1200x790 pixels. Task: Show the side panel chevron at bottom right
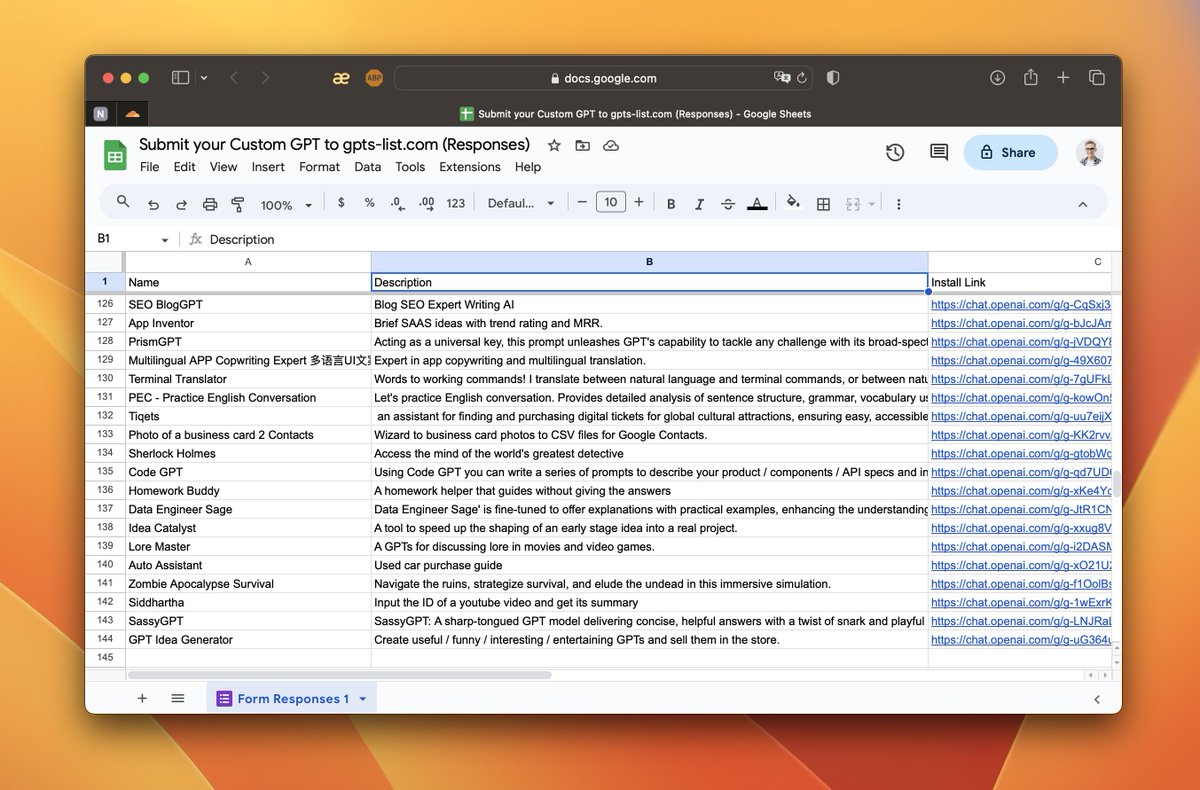(x=1096, y=699)
